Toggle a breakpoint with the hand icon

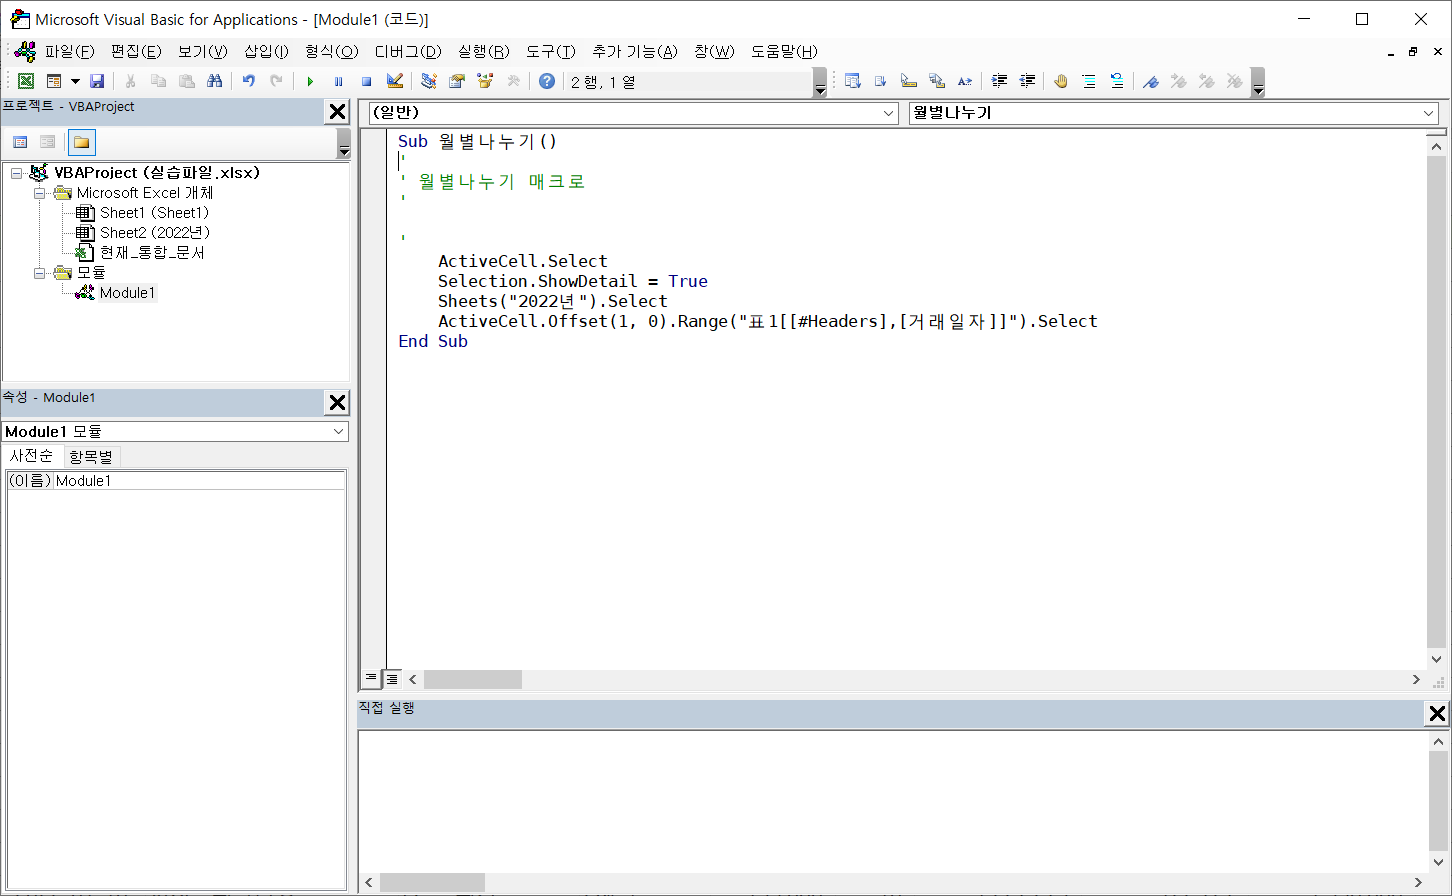point(1061,81)
